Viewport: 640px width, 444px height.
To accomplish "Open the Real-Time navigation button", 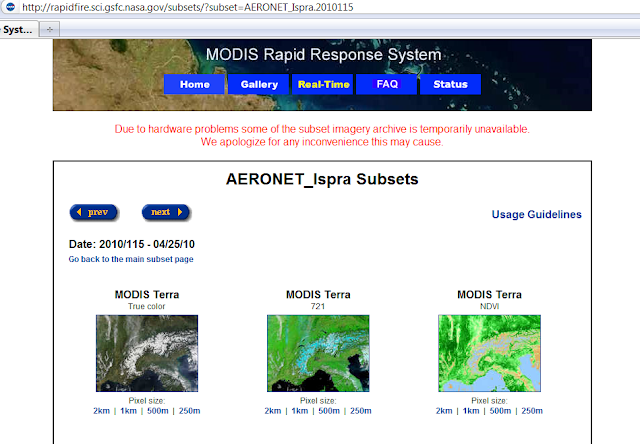I will 323,84.
